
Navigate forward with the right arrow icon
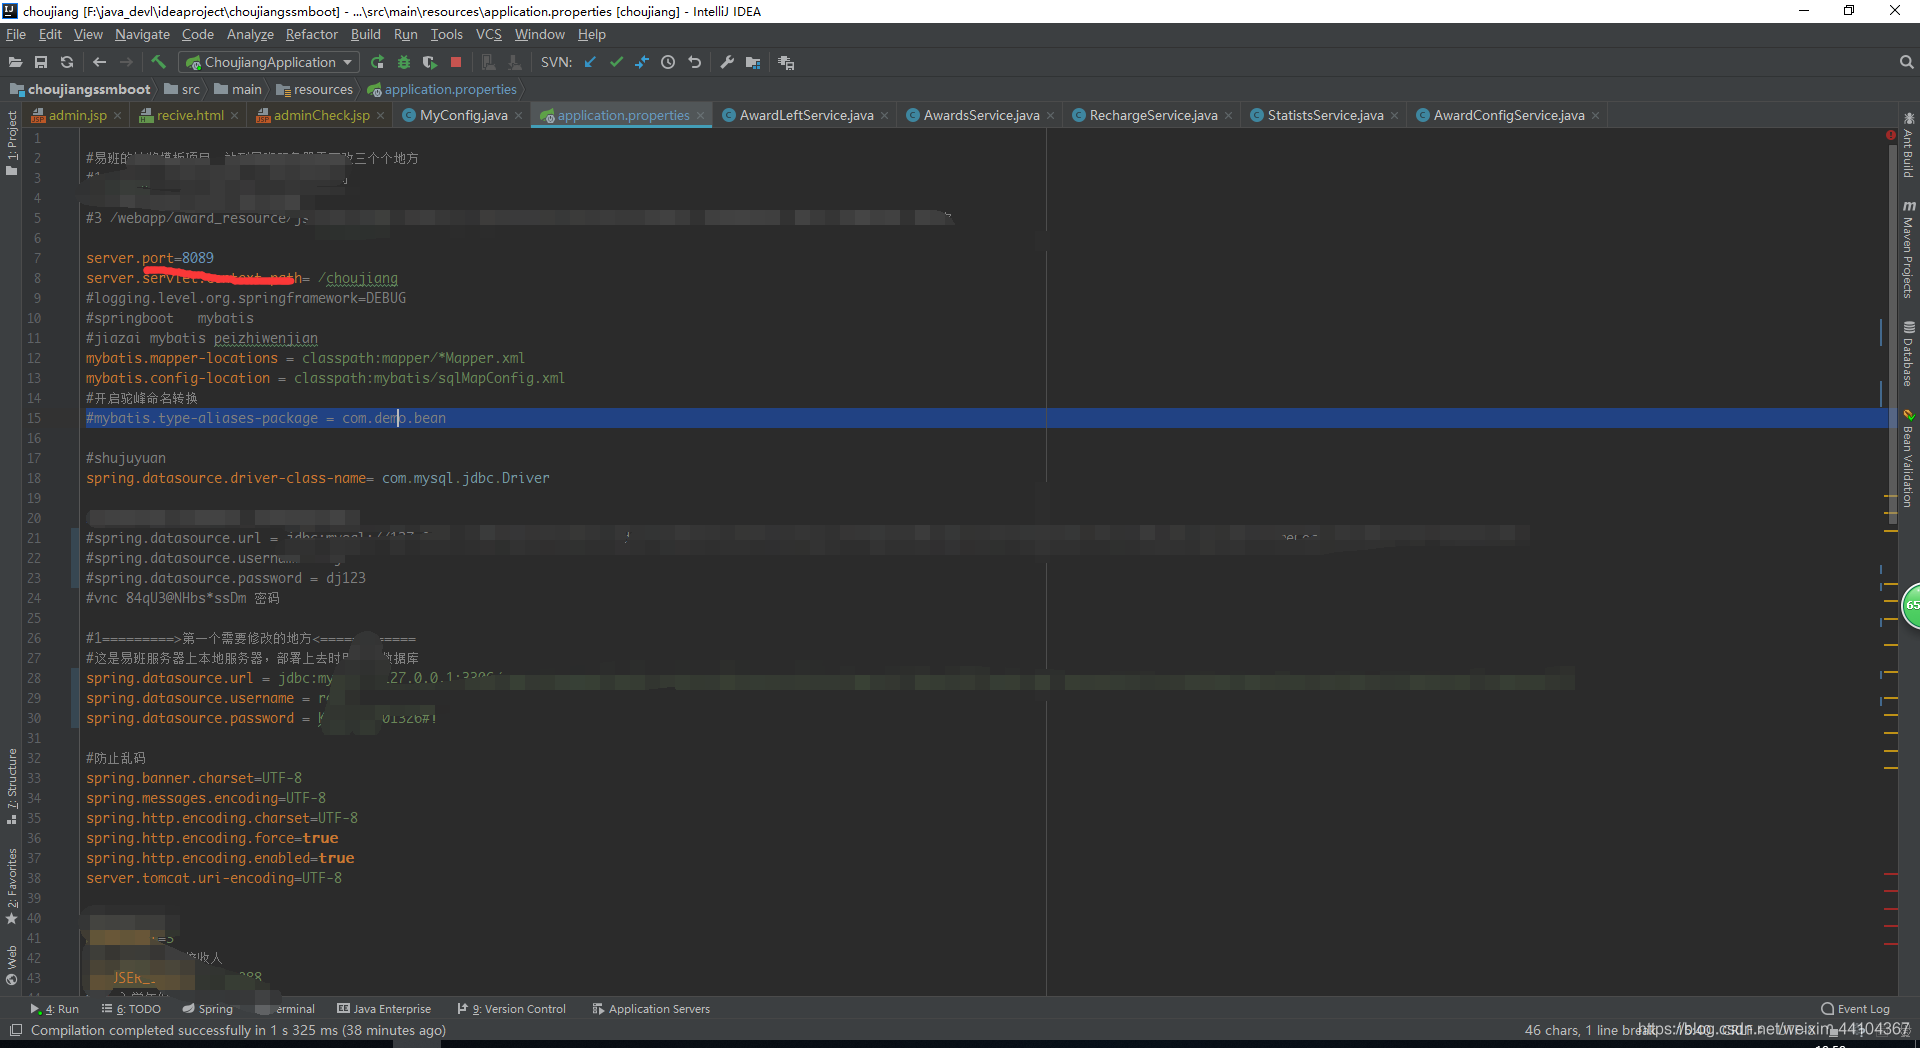126,62
